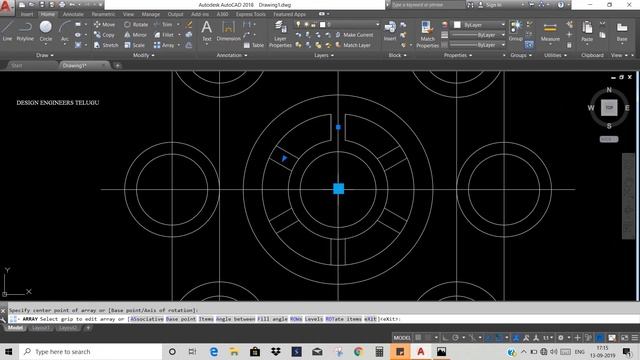
Task: Select the Dimension tool
Action: (229, 31)
